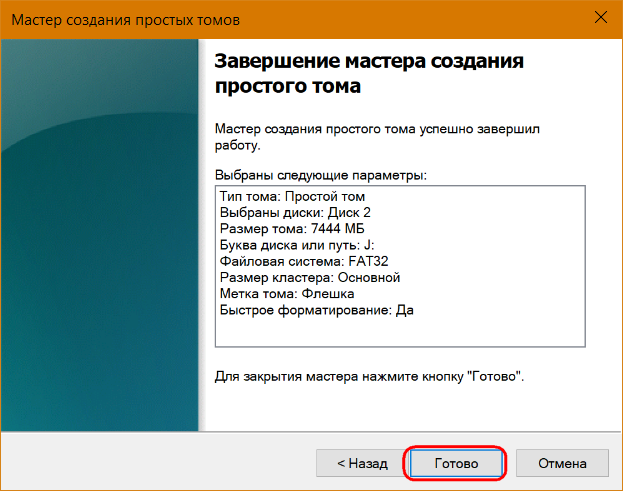Select the line 'Буква диска или путь: J:'
This screenshot has width=623, height=491.
[297, 245]
